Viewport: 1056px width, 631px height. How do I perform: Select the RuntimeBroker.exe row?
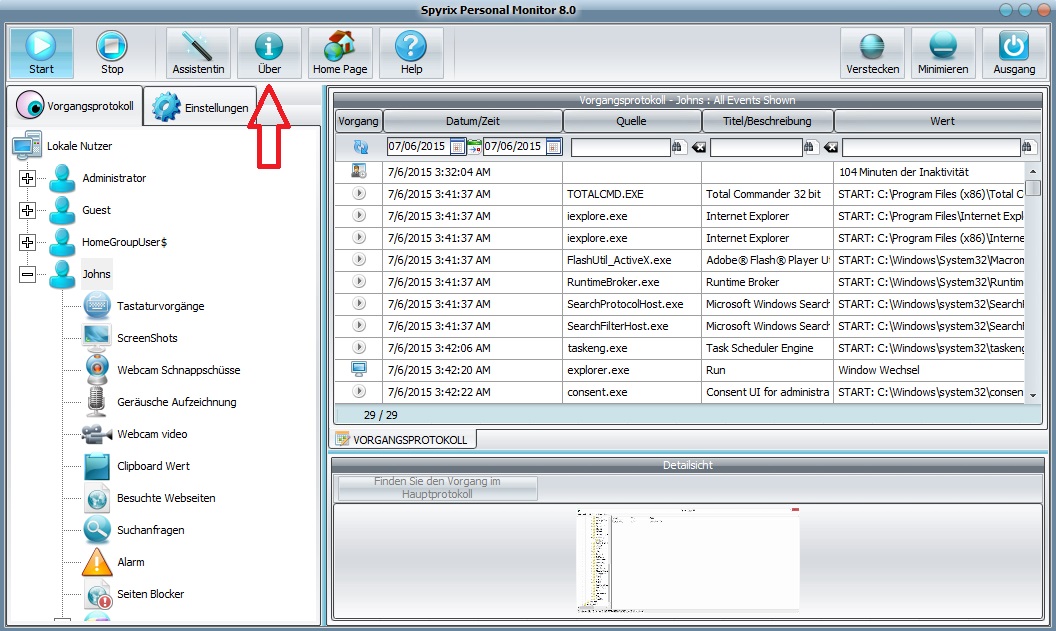tap(680, 282)
